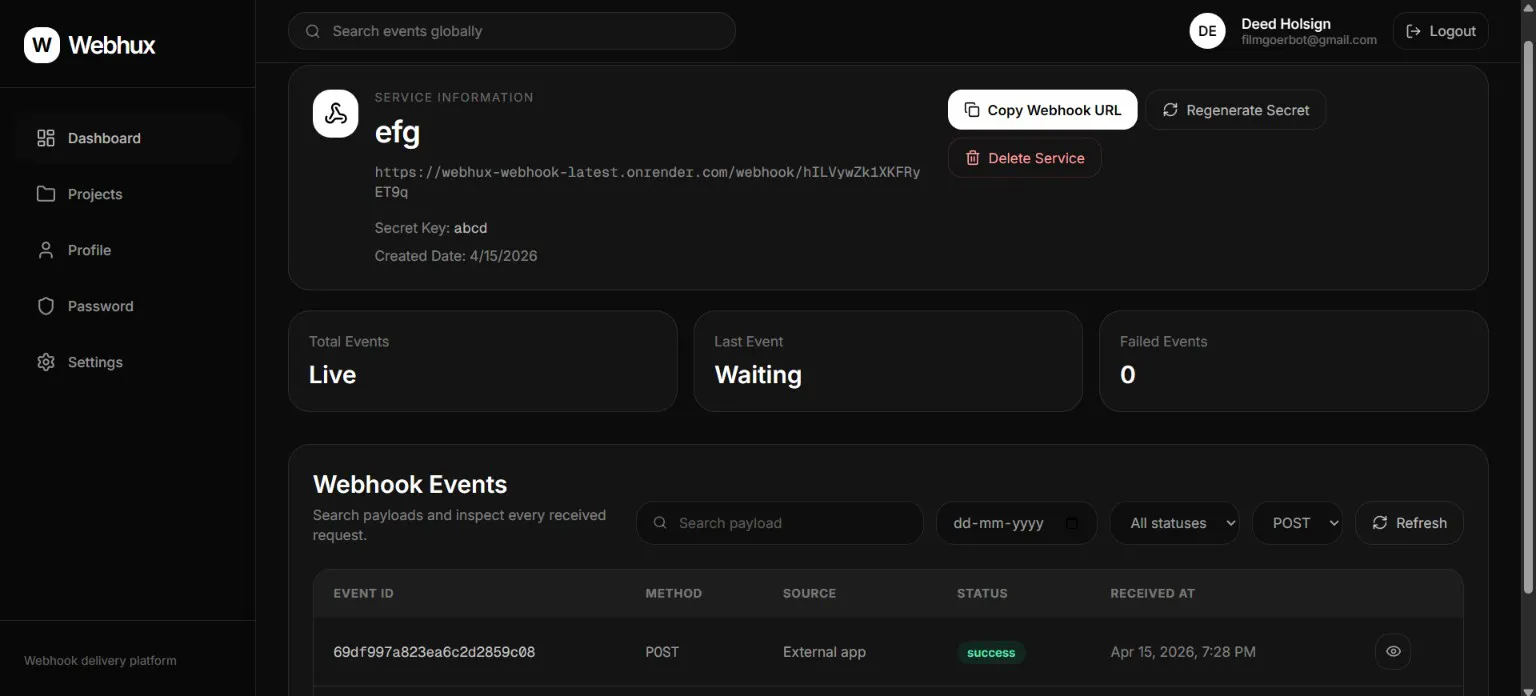Click the Settings gear icon
This screenshot has width=1536, height=696.
(46, 362)
